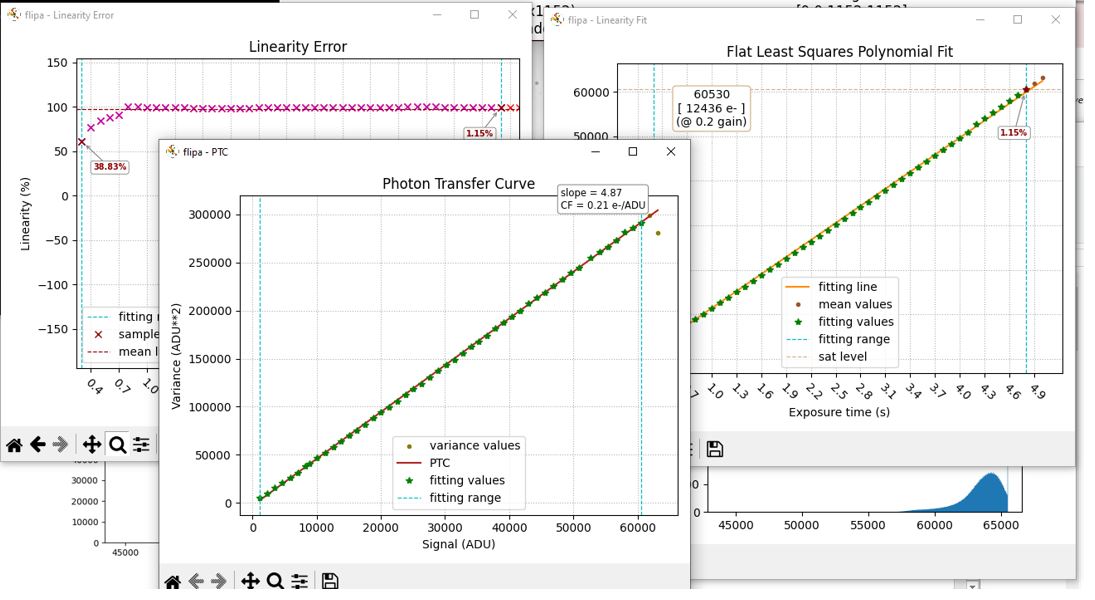Click the back arrow in the PTC toolbar
The width and height of the screenshot is (1095, 600).
tap(196, 582)
